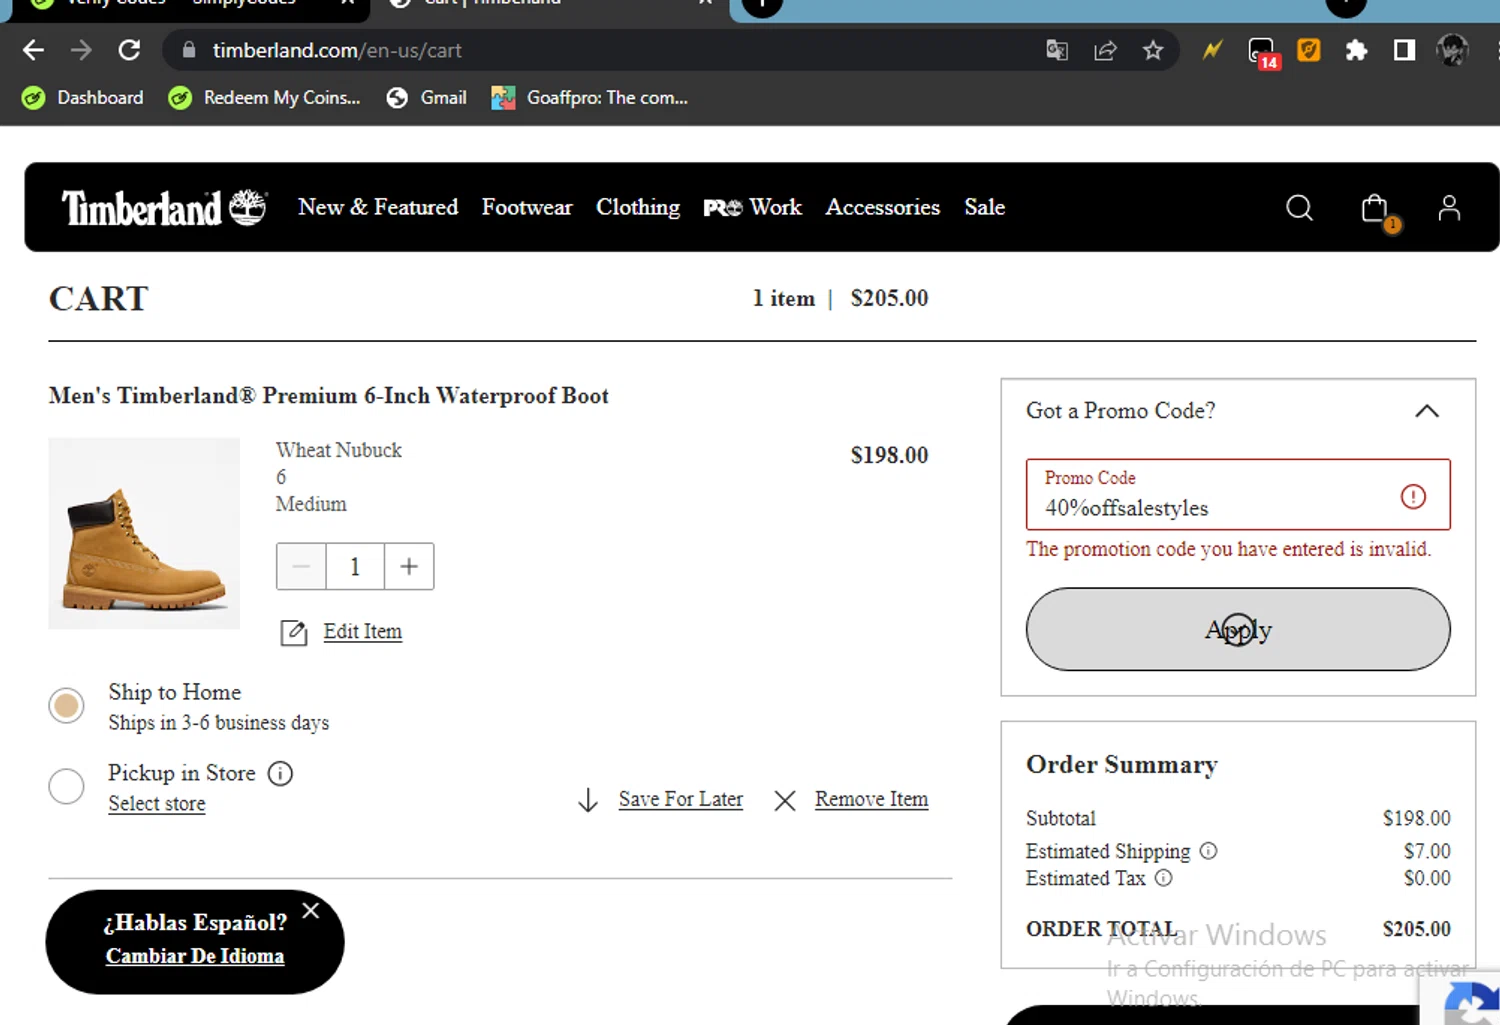
Task: Open the product title link for Premium 6-Inch Boot
Action: point(329,396)
